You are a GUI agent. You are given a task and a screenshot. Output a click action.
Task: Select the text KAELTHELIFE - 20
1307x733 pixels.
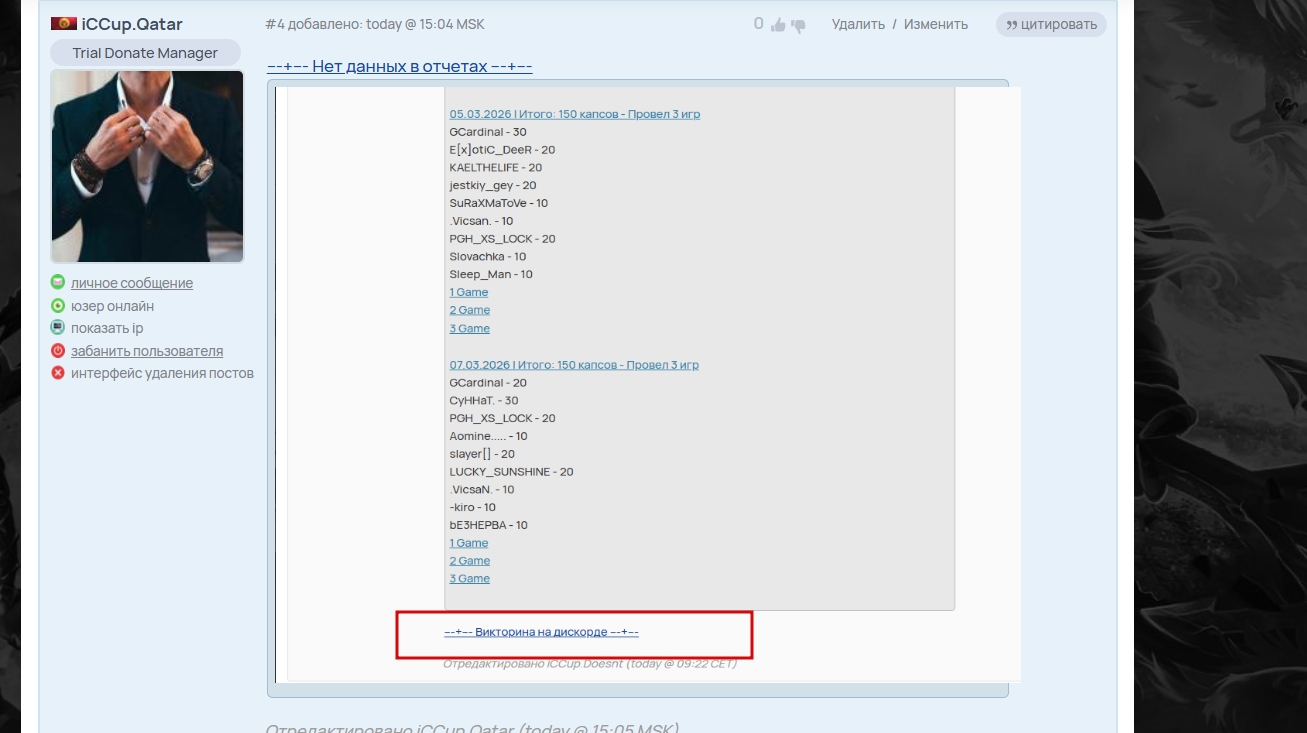496,168
